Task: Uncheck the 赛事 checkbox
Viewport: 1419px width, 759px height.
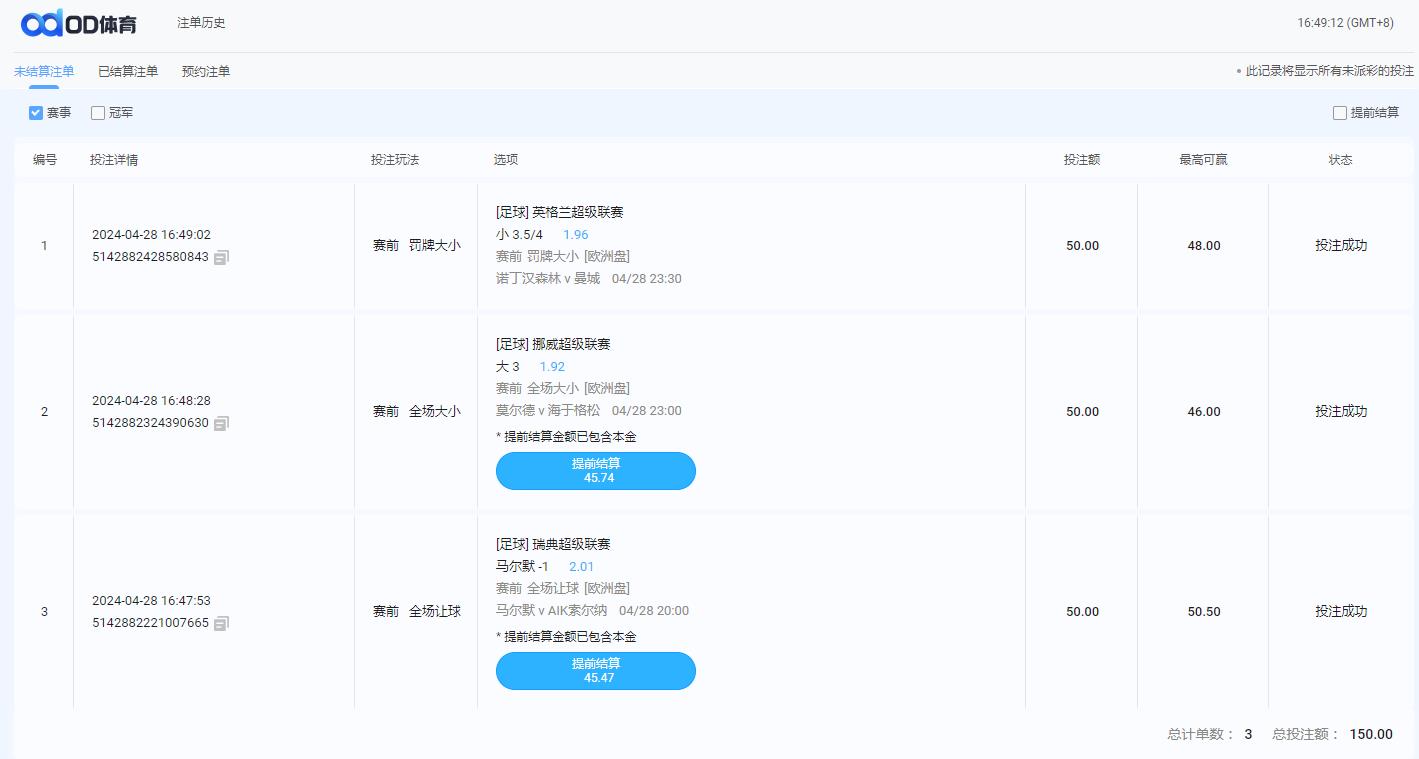Action: [36, 113]
